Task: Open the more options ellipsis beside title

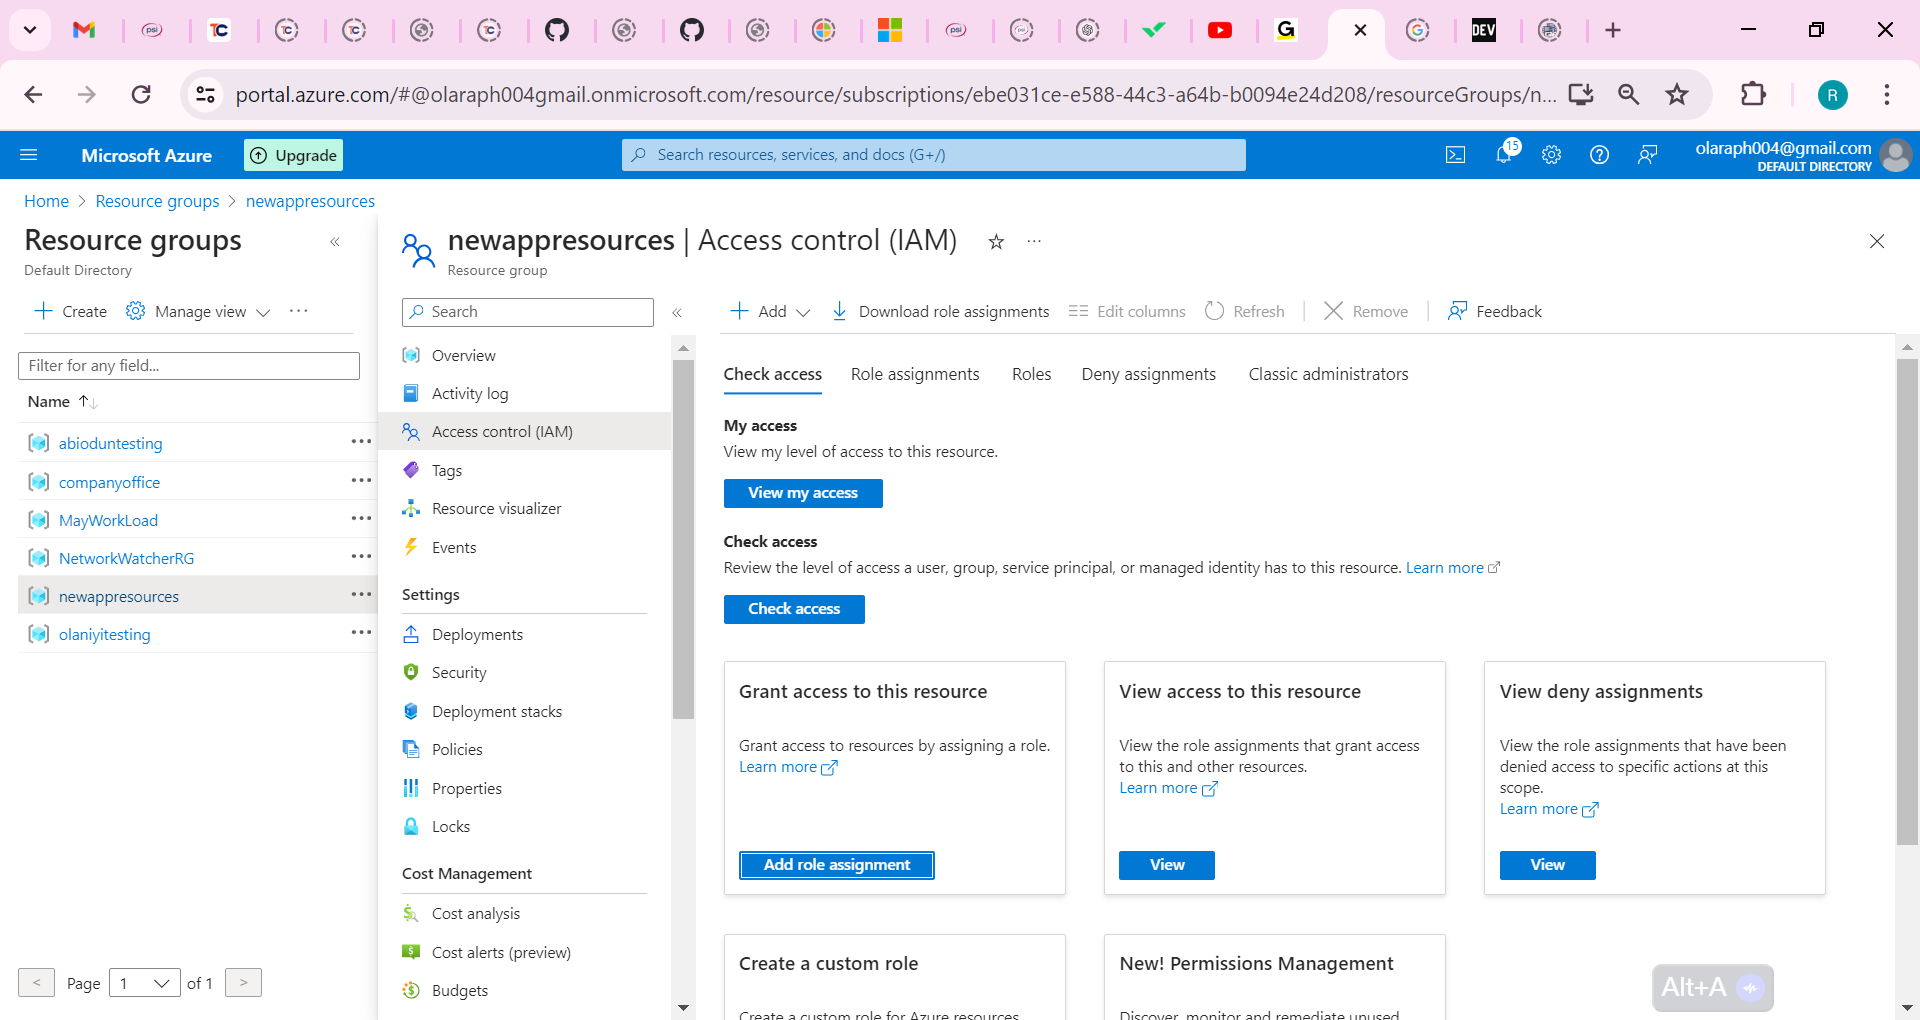Action: point(1034,241)
